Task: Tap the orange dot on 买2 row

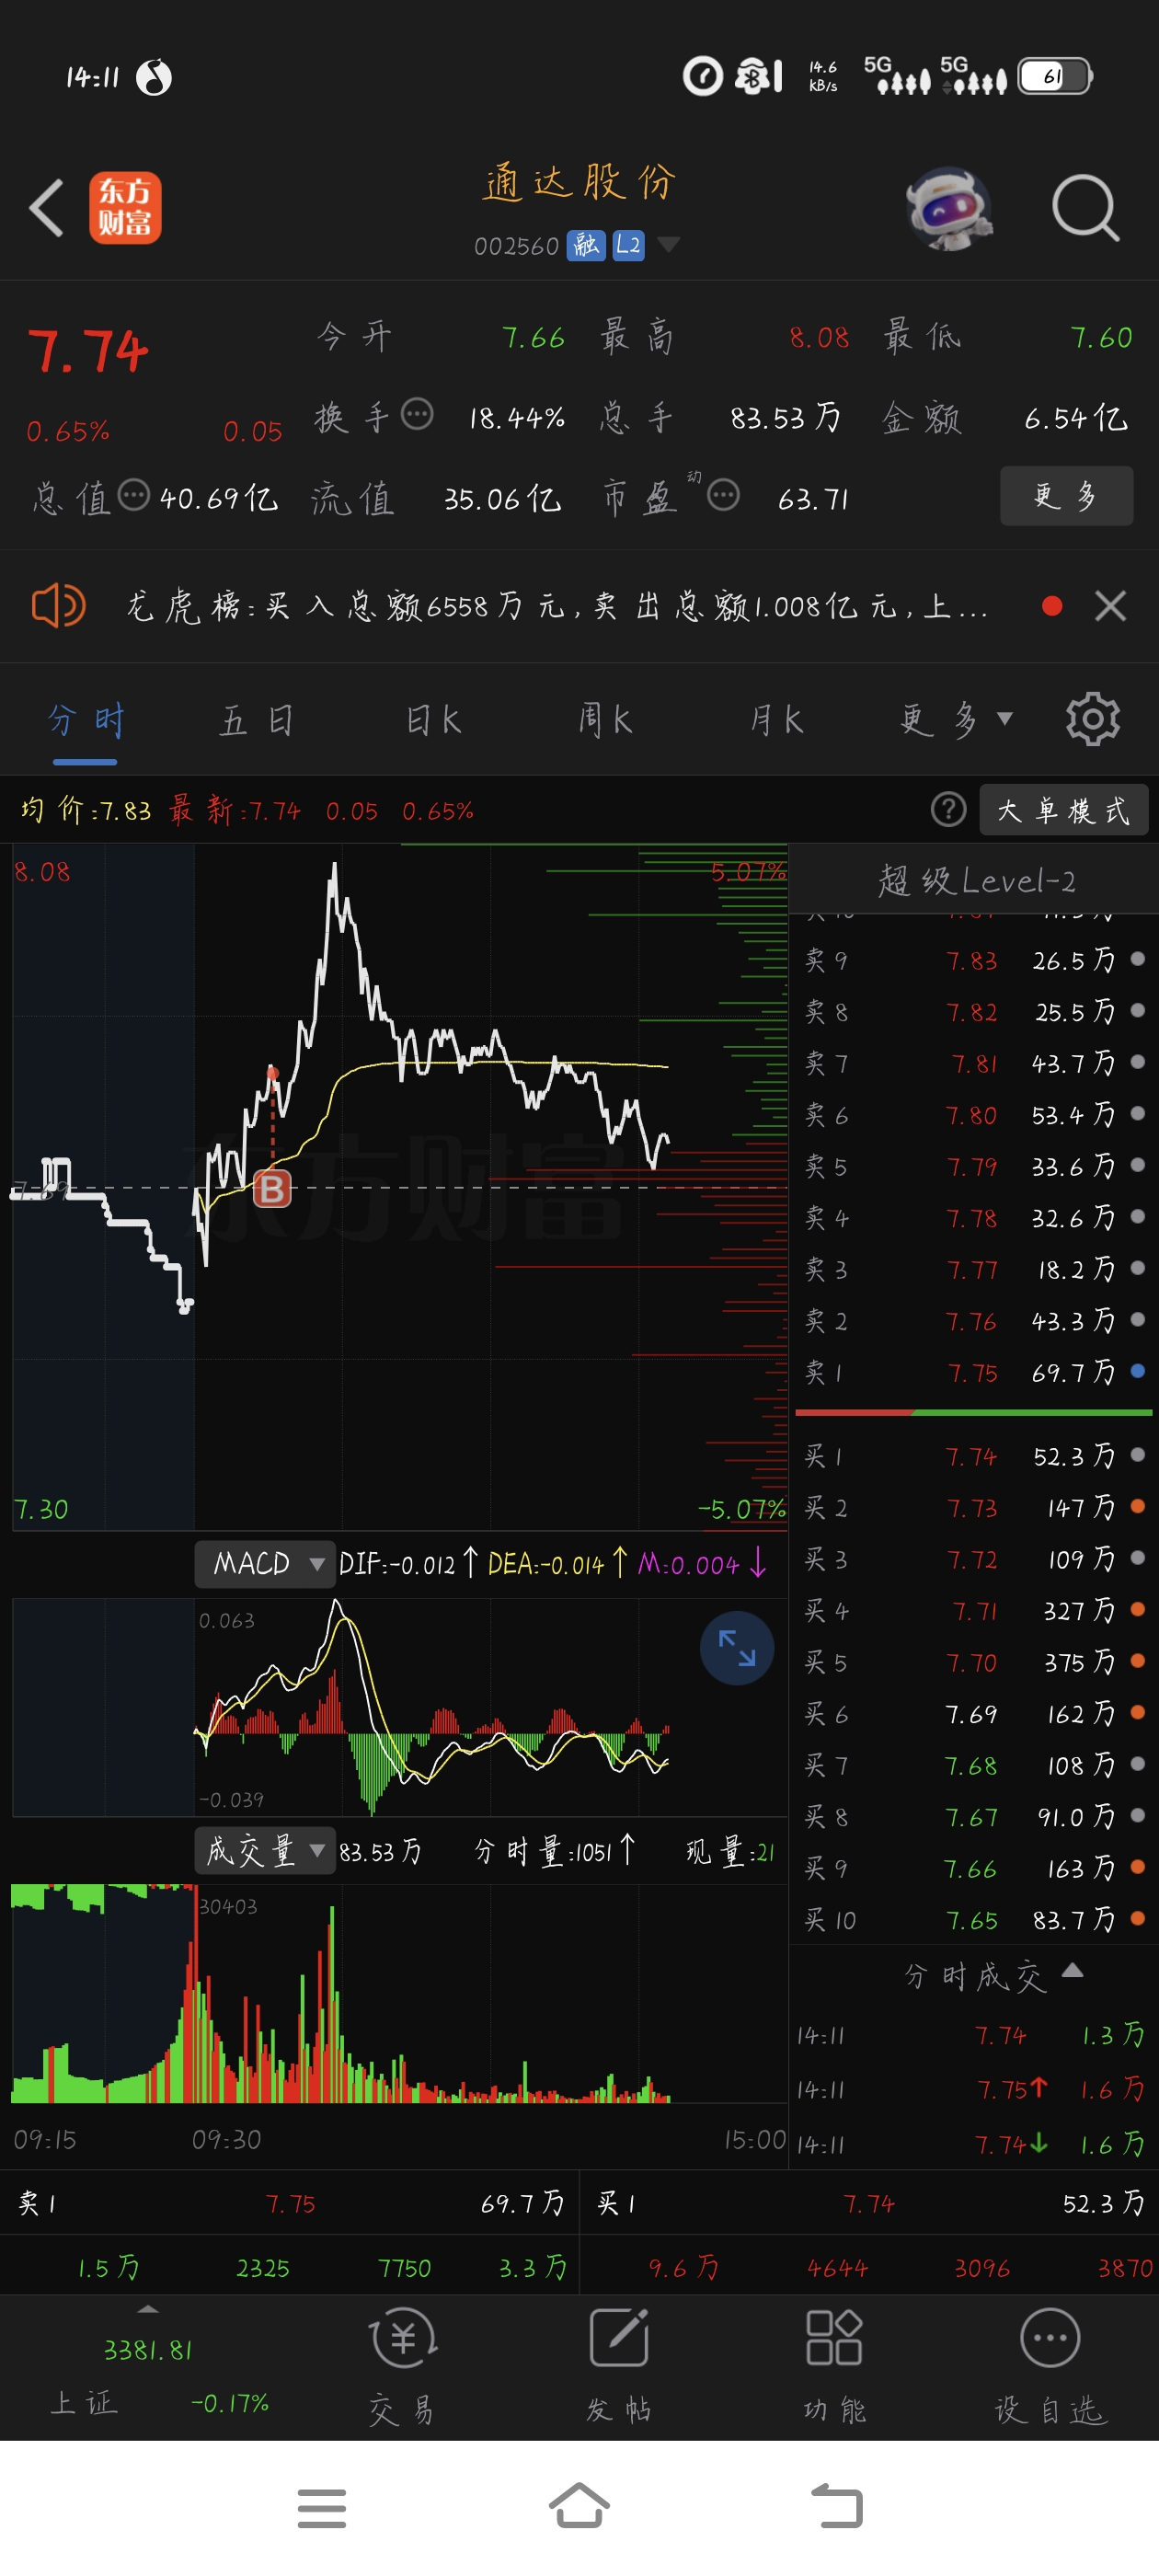Action: tap(1137, 1506)
